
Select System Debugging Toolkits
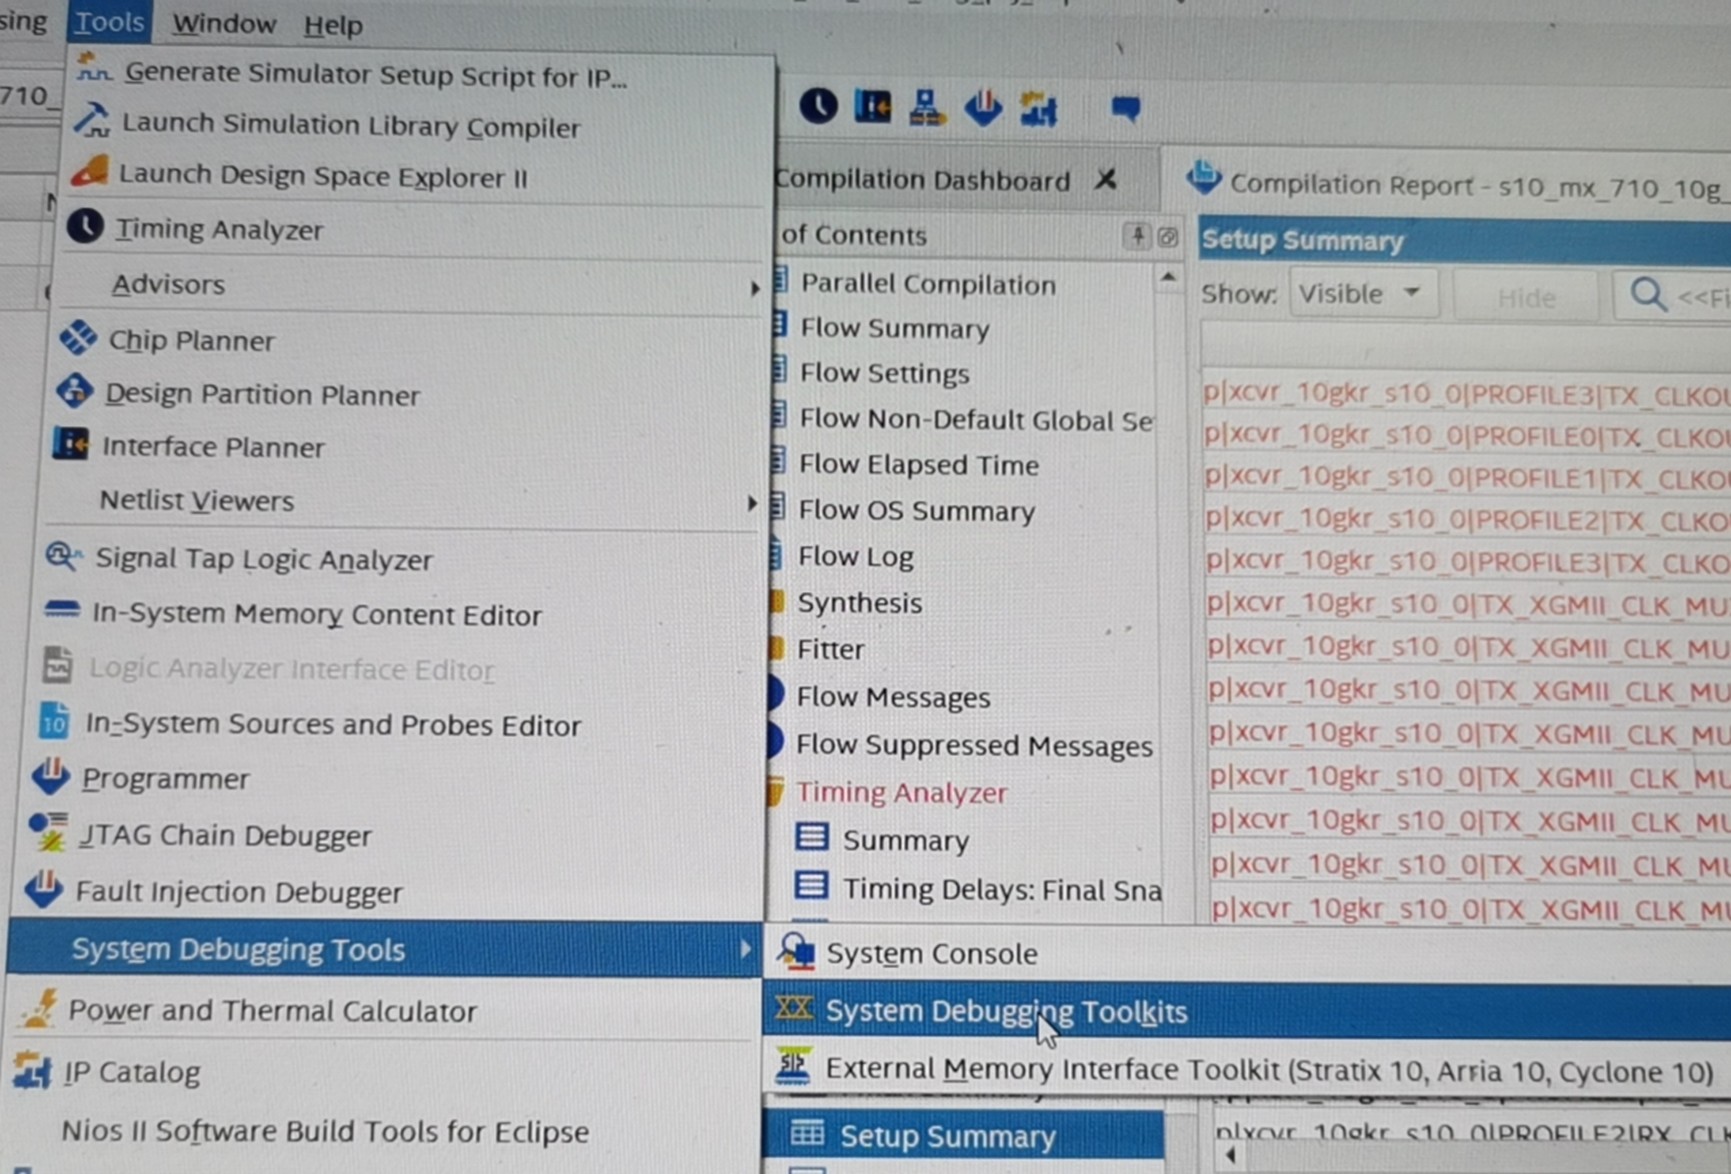coord(1006,1011)
